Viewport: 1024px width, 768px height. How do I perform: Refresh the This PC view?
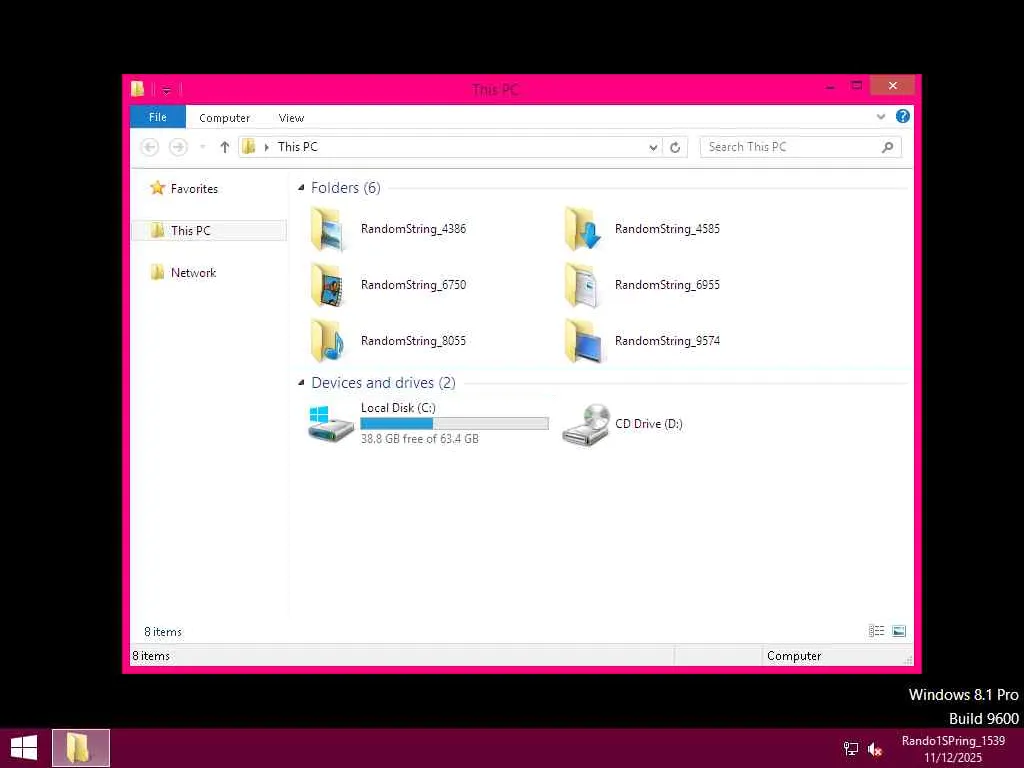[x=675, y=148]
